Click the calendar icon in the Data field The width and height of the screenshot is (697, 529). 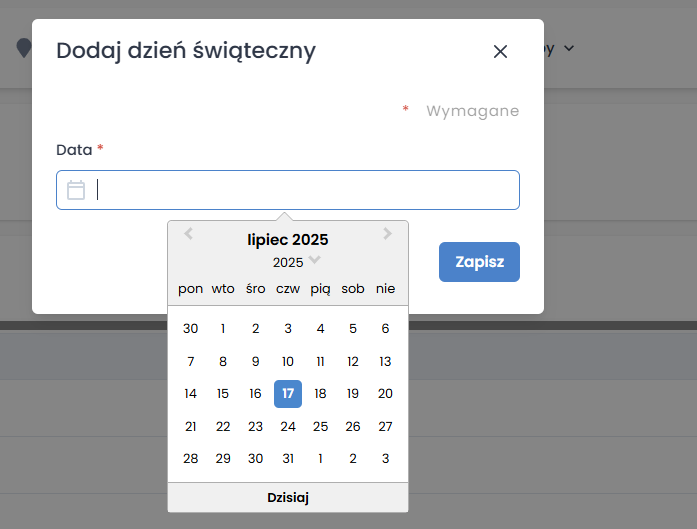click(x=76, y=190)
